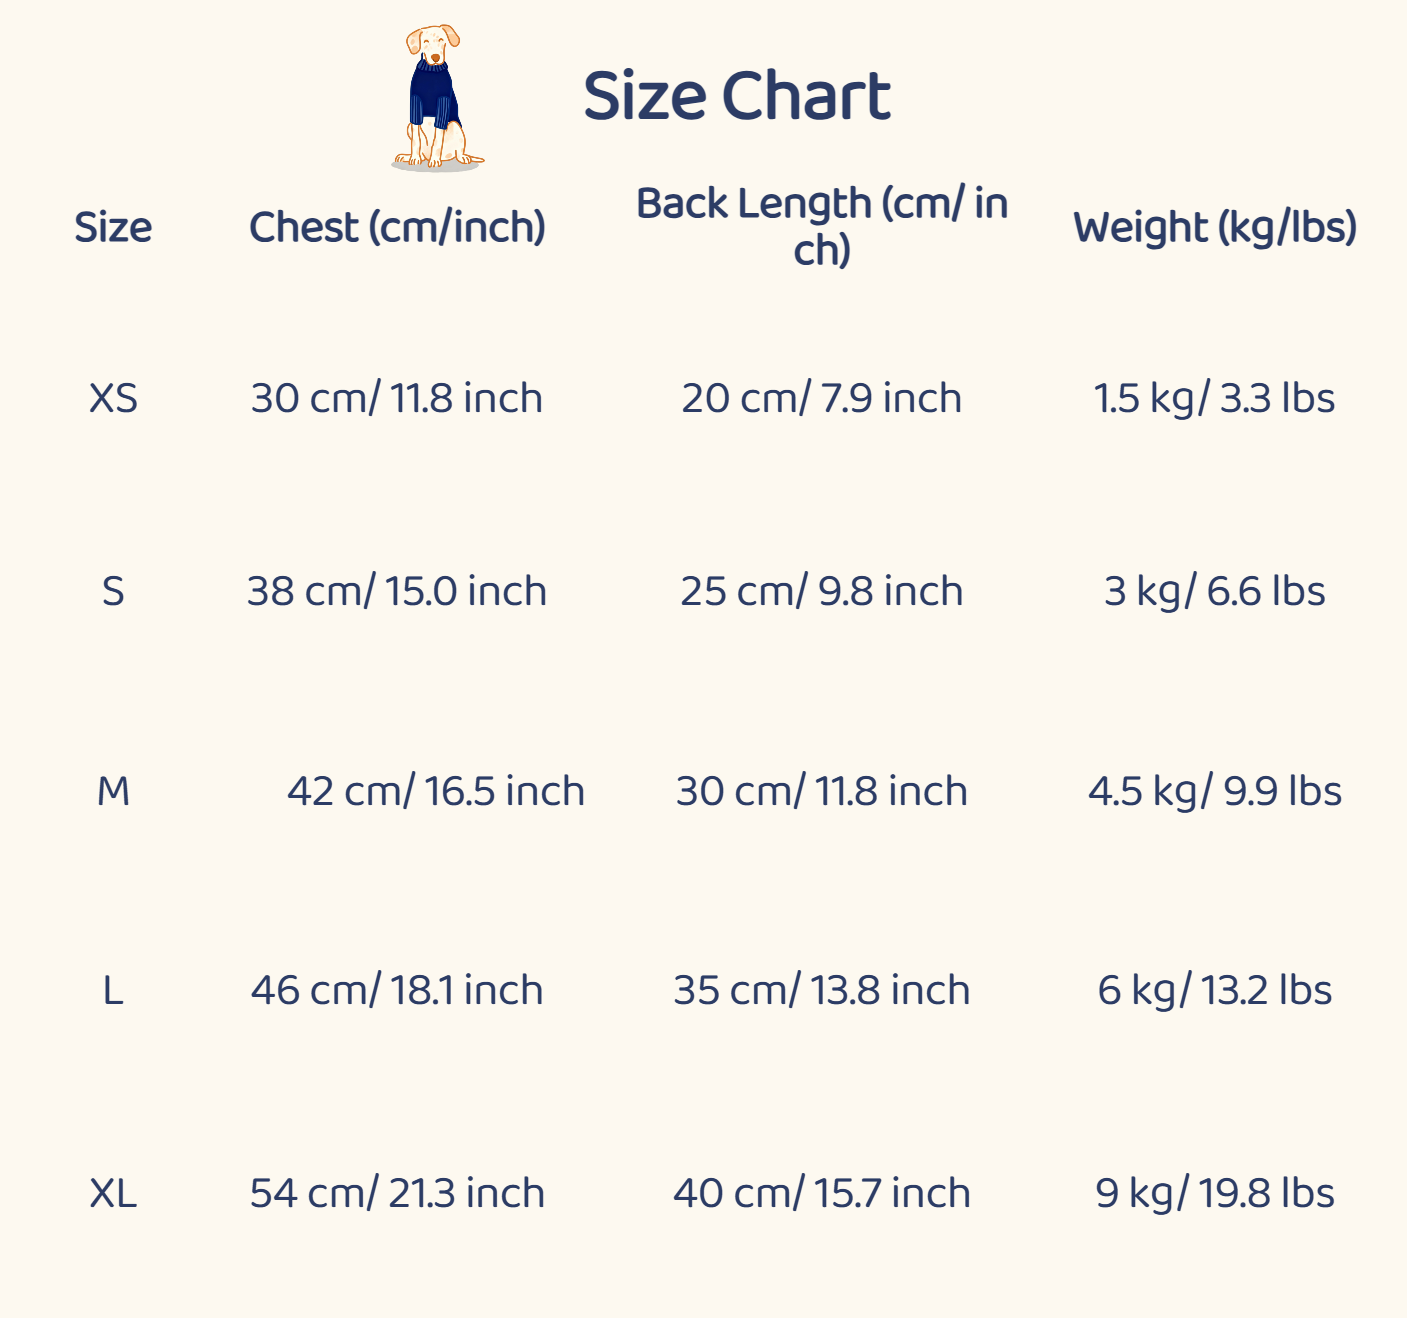Click the Back Length column header

click(x=821, y=226)
